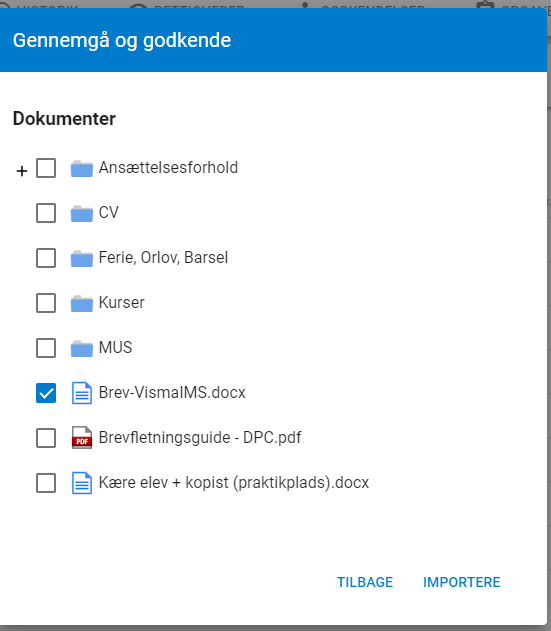Go back with the TILBAGE button

point(365,582)
